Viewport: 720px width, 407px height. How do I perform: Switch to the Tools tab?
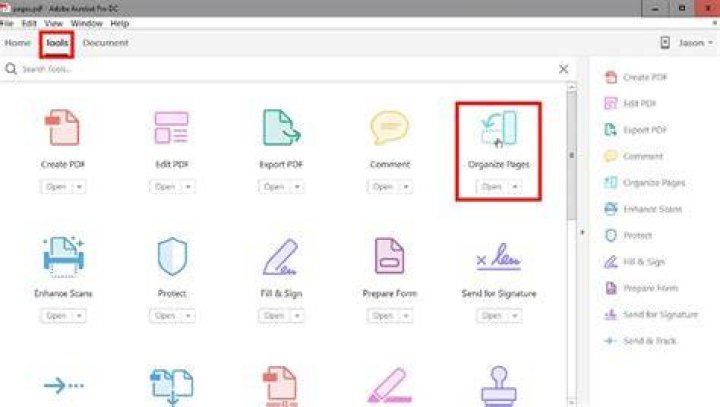coord(57,43)
